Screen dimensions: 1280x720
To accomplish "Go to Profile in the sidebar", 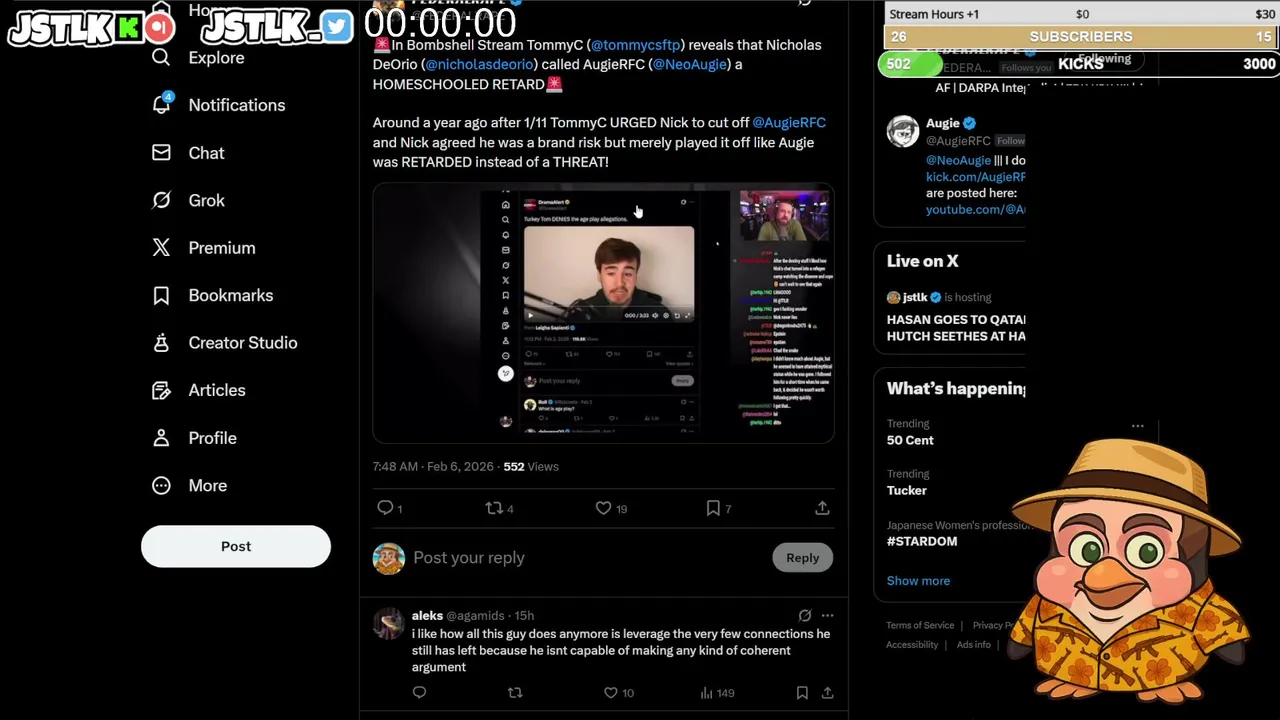I will [x=212, y=438].
